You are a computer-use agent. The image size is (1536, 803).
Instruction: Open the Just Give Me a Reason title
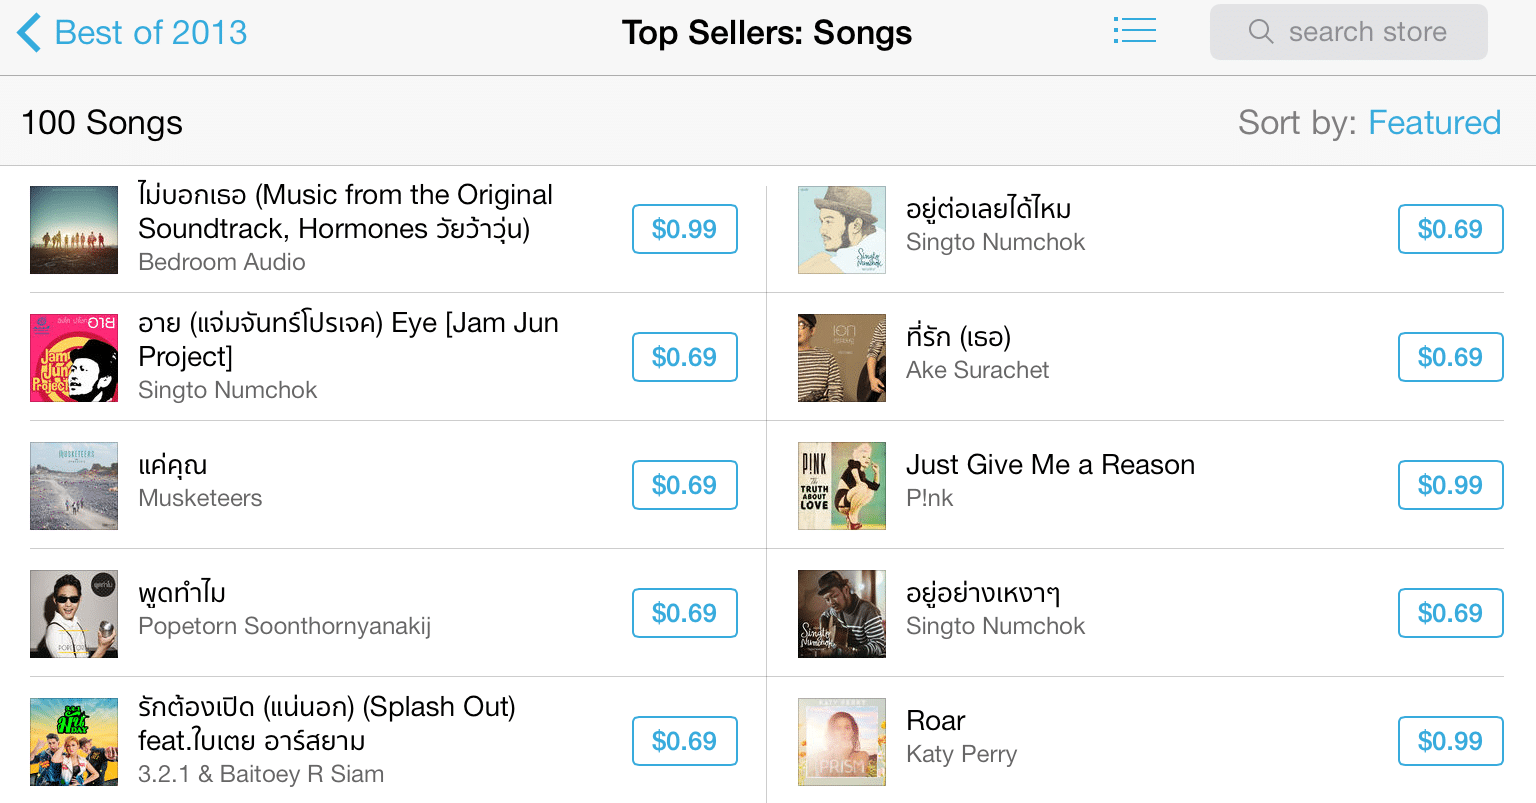pyautogui.click(x=1050, y=465)
